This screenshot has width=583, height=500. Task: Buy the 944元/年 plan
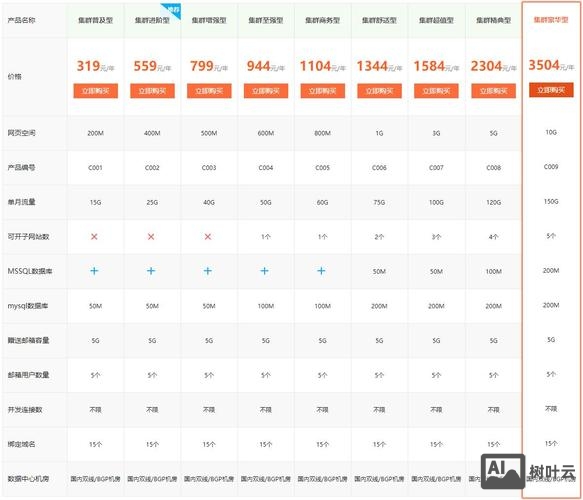(266, 91)
